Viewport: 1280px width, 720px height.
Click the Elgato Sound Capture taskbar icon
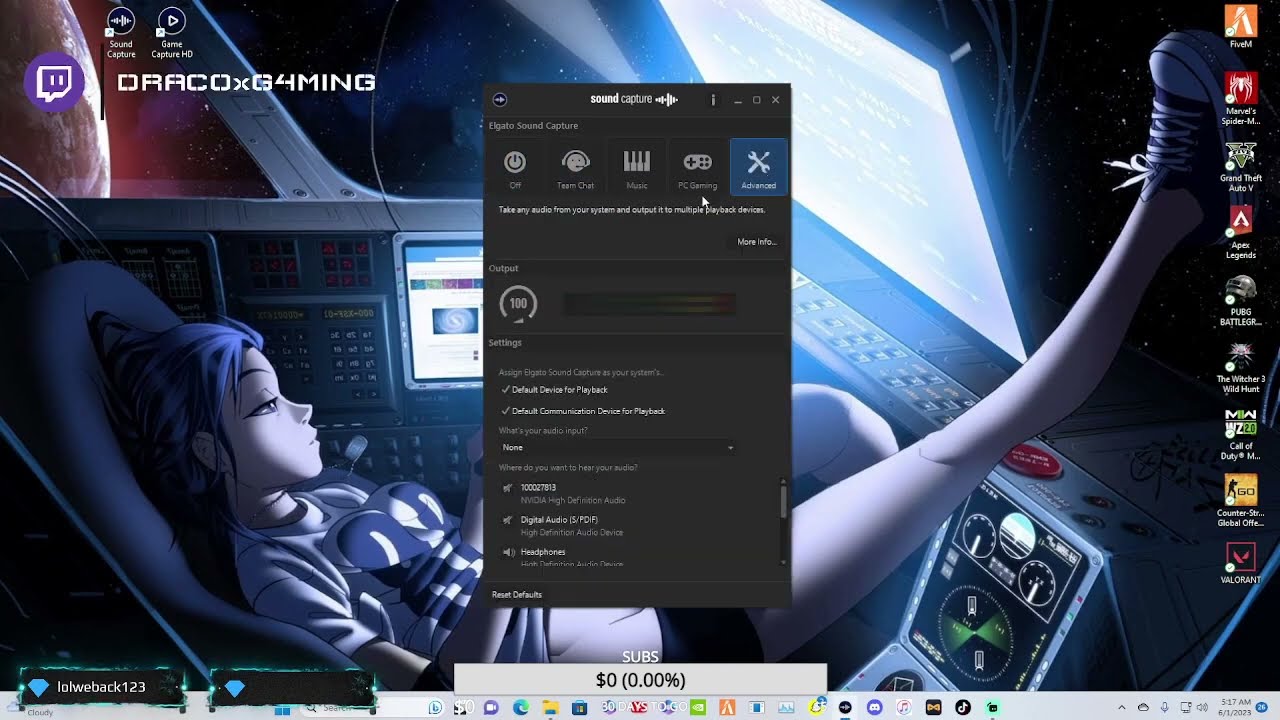845,708
